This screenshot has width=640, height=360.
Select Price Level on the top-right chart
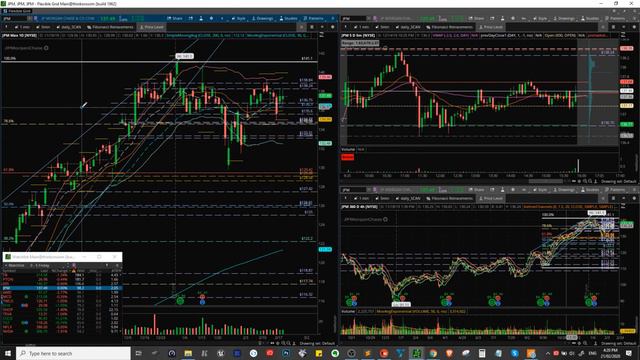[x=491, y=27]
